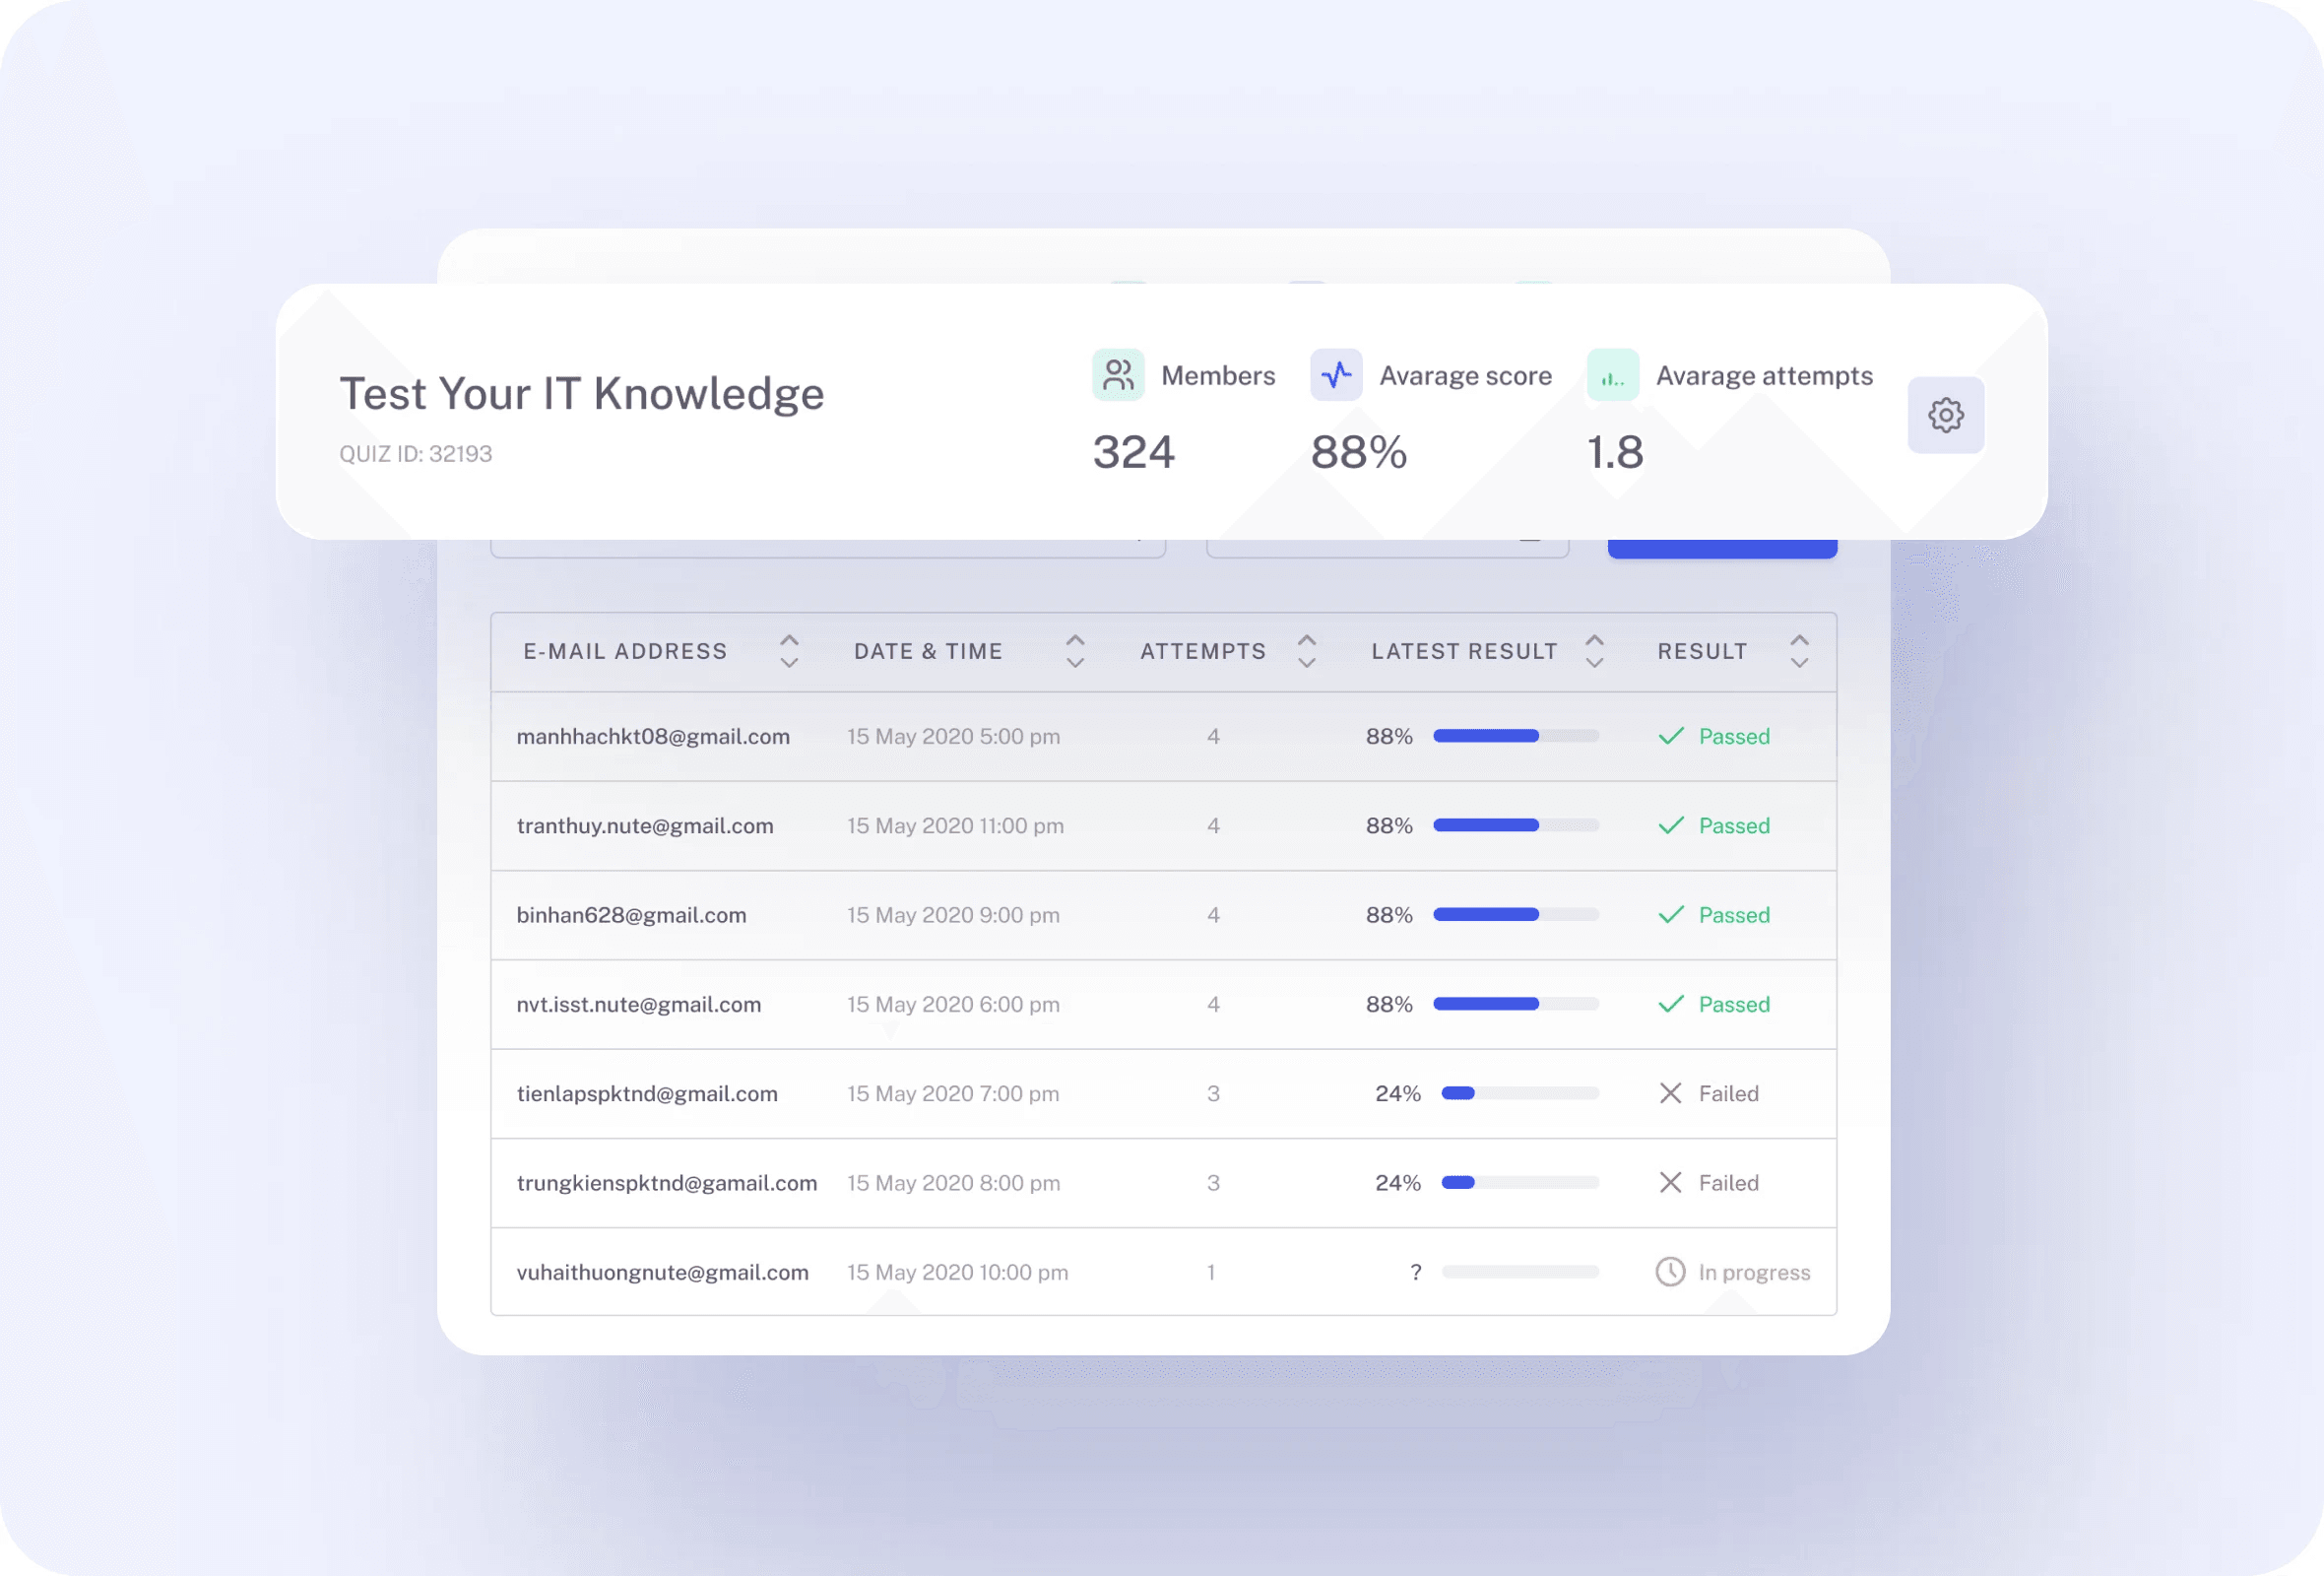Click the 15 May 2020 10:00 pm date
This screenshot has width=2324, height=1576.
pyautogui.click(x=957, y=1271)
